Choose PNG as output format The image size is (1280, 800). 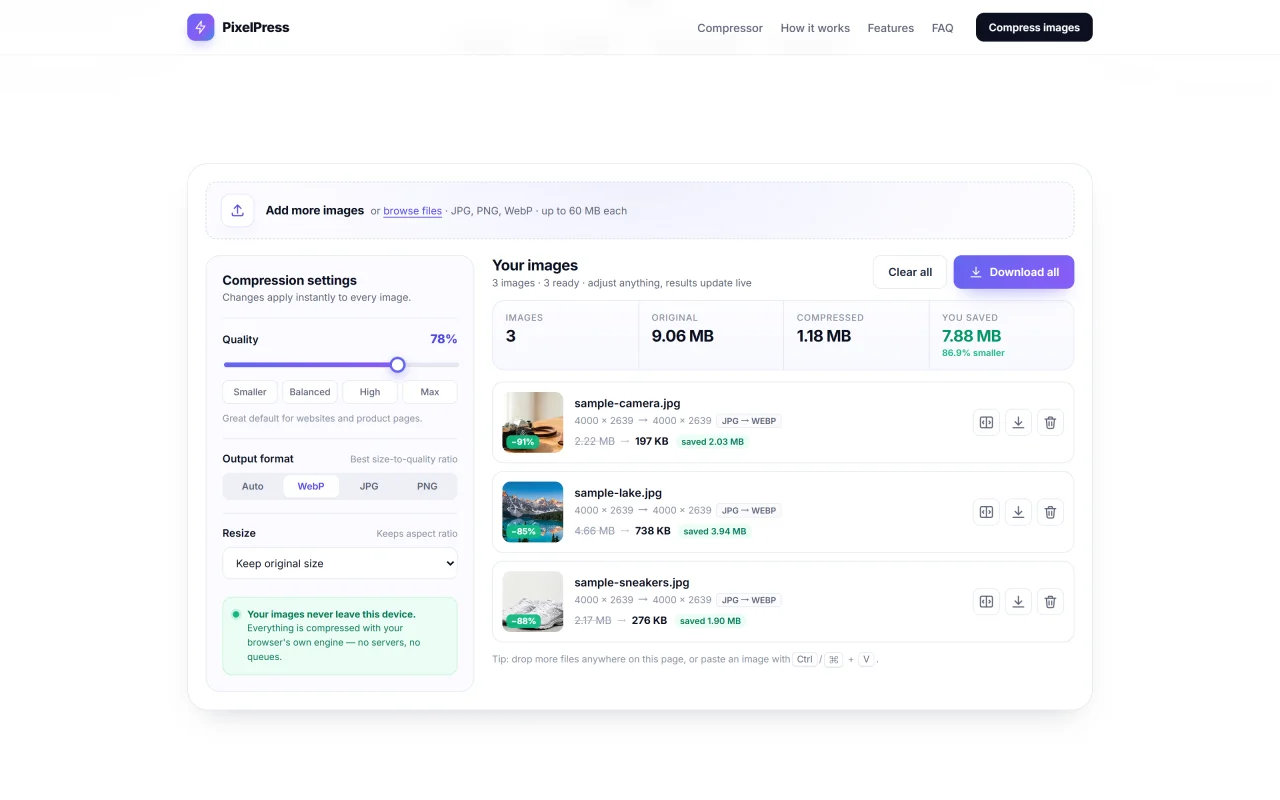[427, 486]
